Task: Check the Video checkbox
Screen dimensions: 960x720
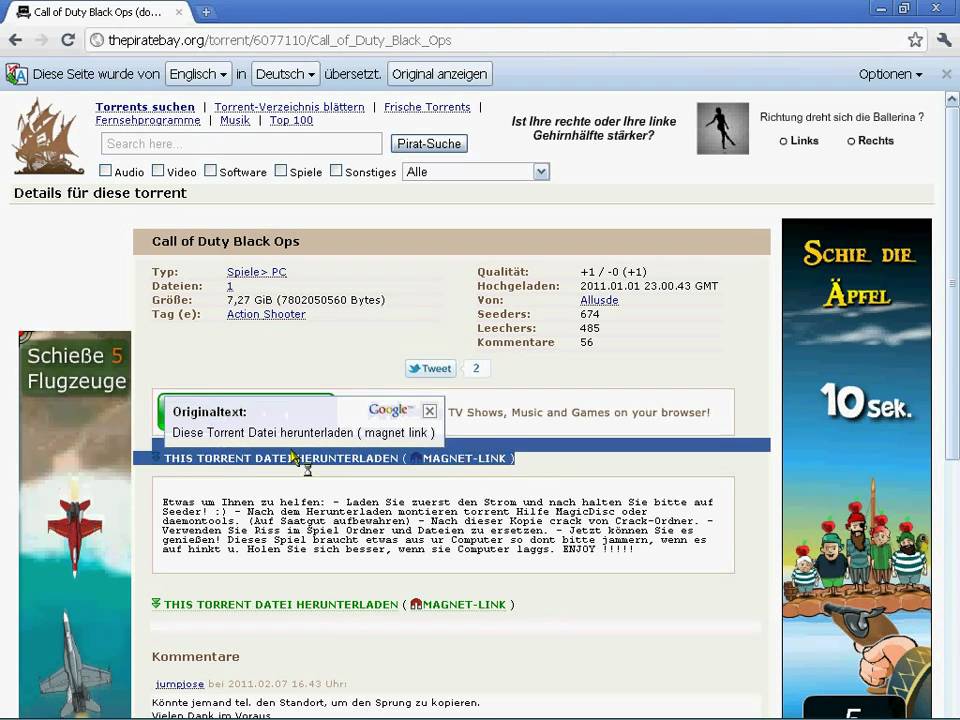Action: click(x=158, y=170)
